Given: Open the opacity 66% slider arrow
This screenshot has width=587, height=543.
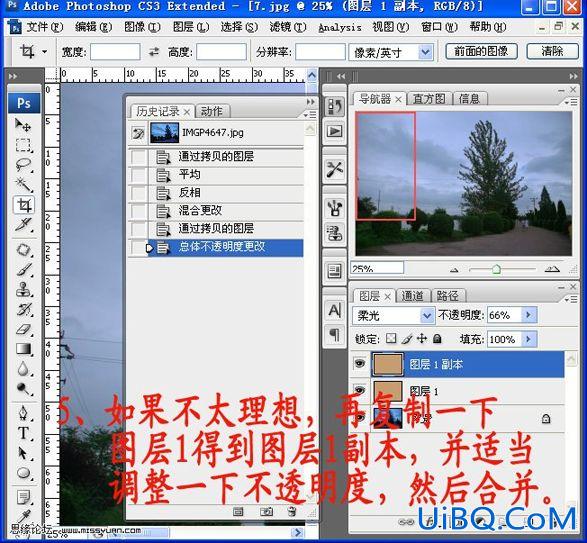Looking at the screenshot, I should point(529,315).
